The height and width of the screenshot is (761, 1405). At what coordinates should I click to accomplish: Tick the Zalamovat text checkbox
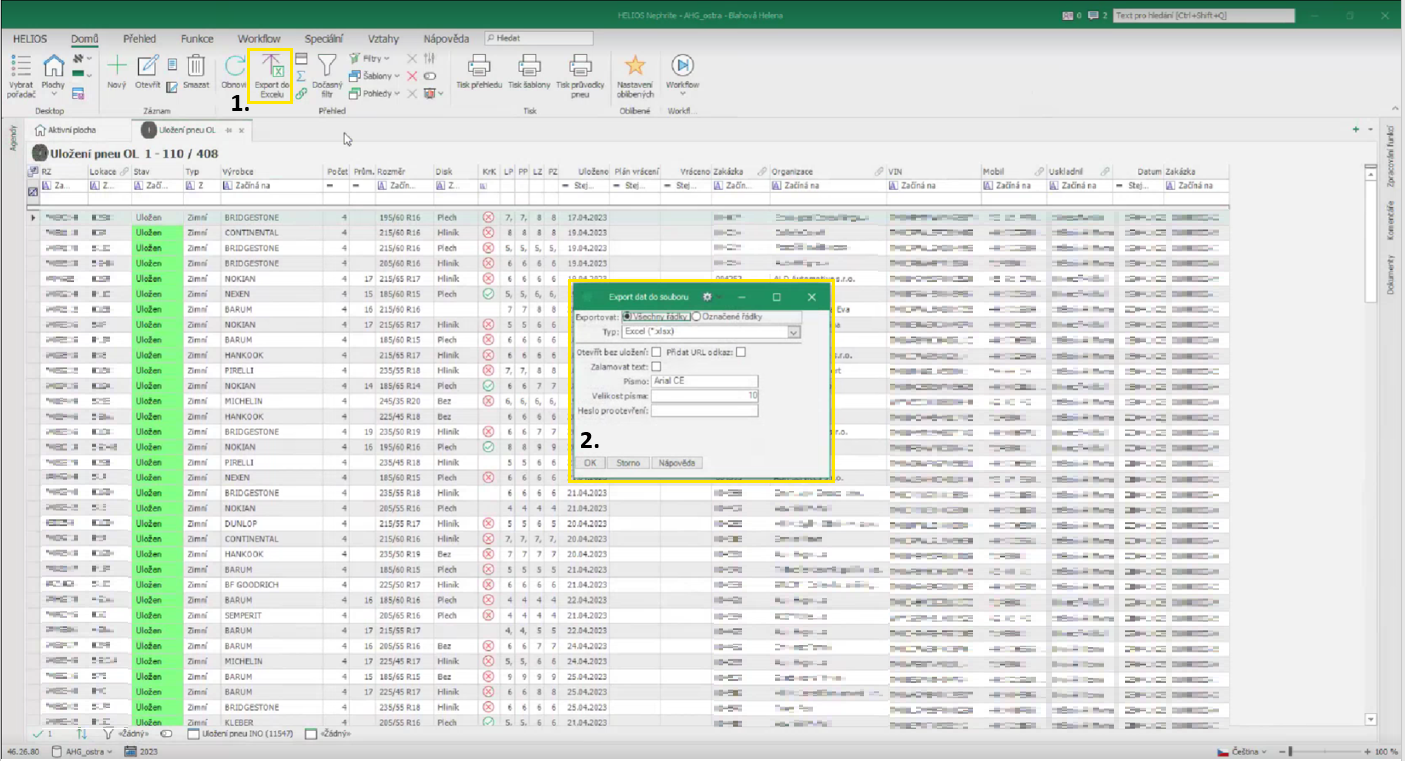pyautogui.click(x=656, y=367)
